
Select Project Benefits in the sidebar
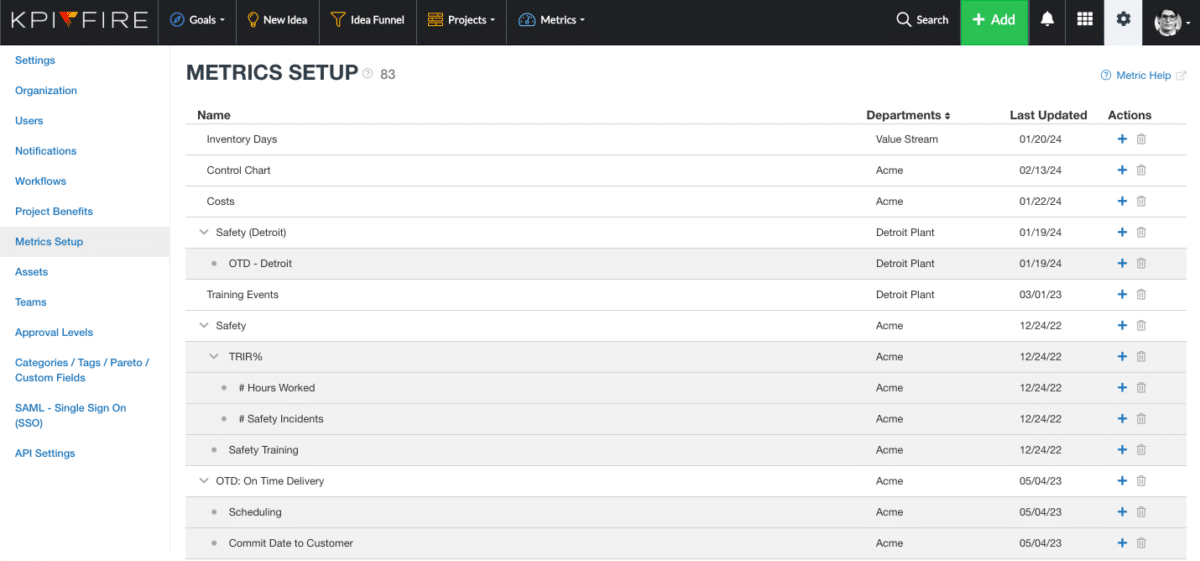click(54, 212)
